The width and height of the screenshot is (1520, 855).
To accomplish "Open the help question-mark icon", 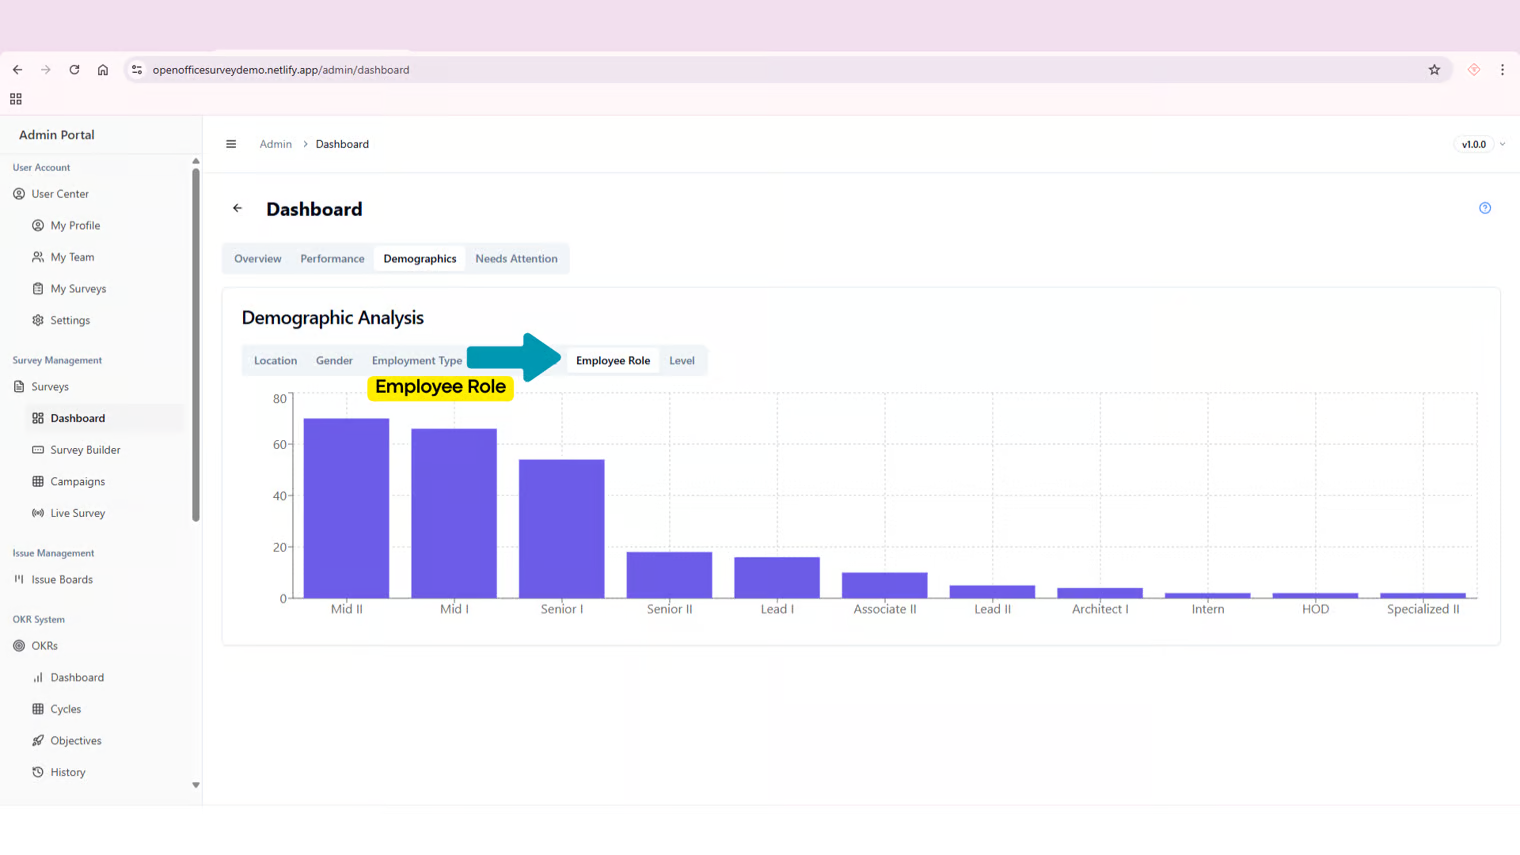I will click(1484, 208).
